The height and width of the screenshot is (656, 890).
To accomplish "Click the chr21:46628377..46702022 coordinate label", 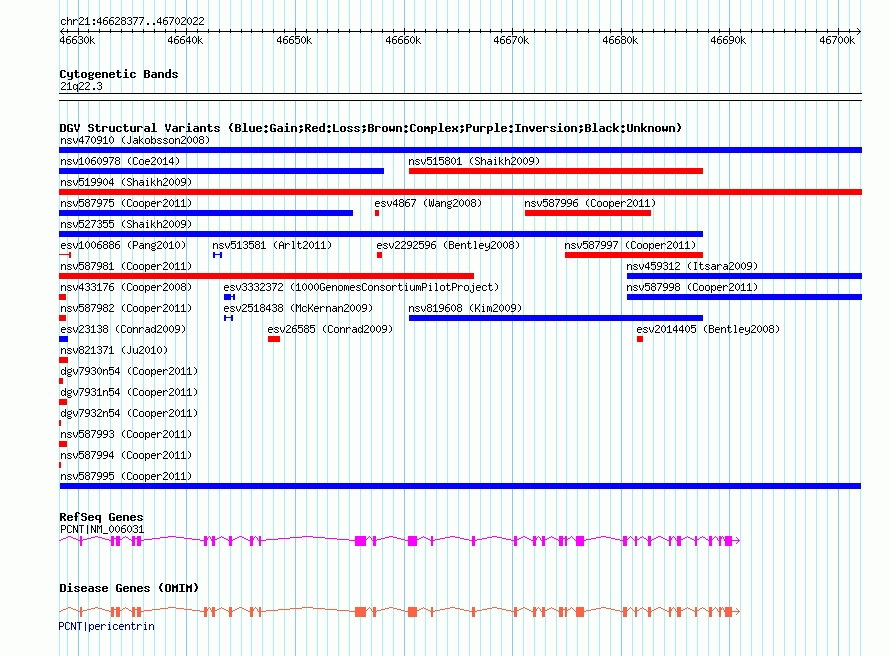I will (x=132, y=21).
